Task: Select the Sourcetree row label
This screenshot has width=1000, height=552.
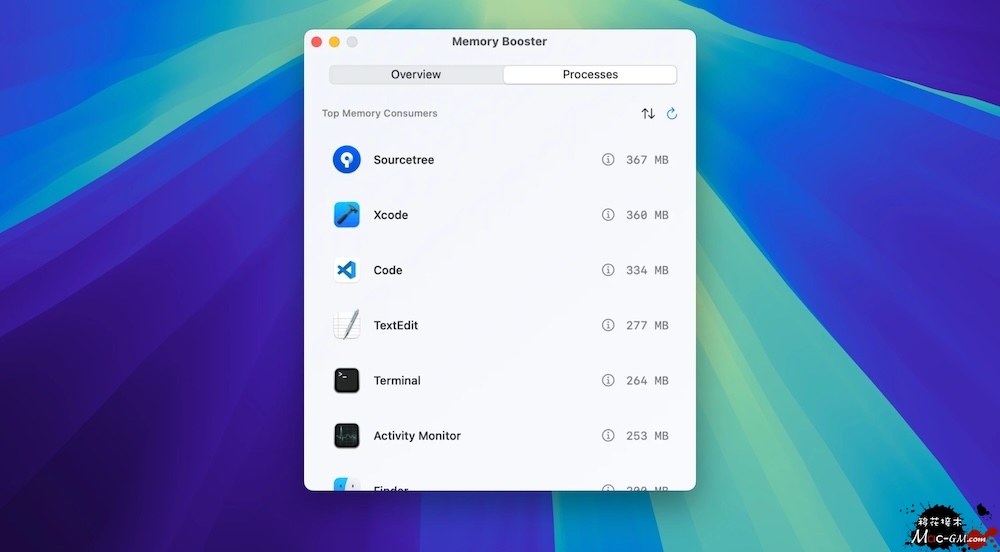Action: tap(404, 160)
